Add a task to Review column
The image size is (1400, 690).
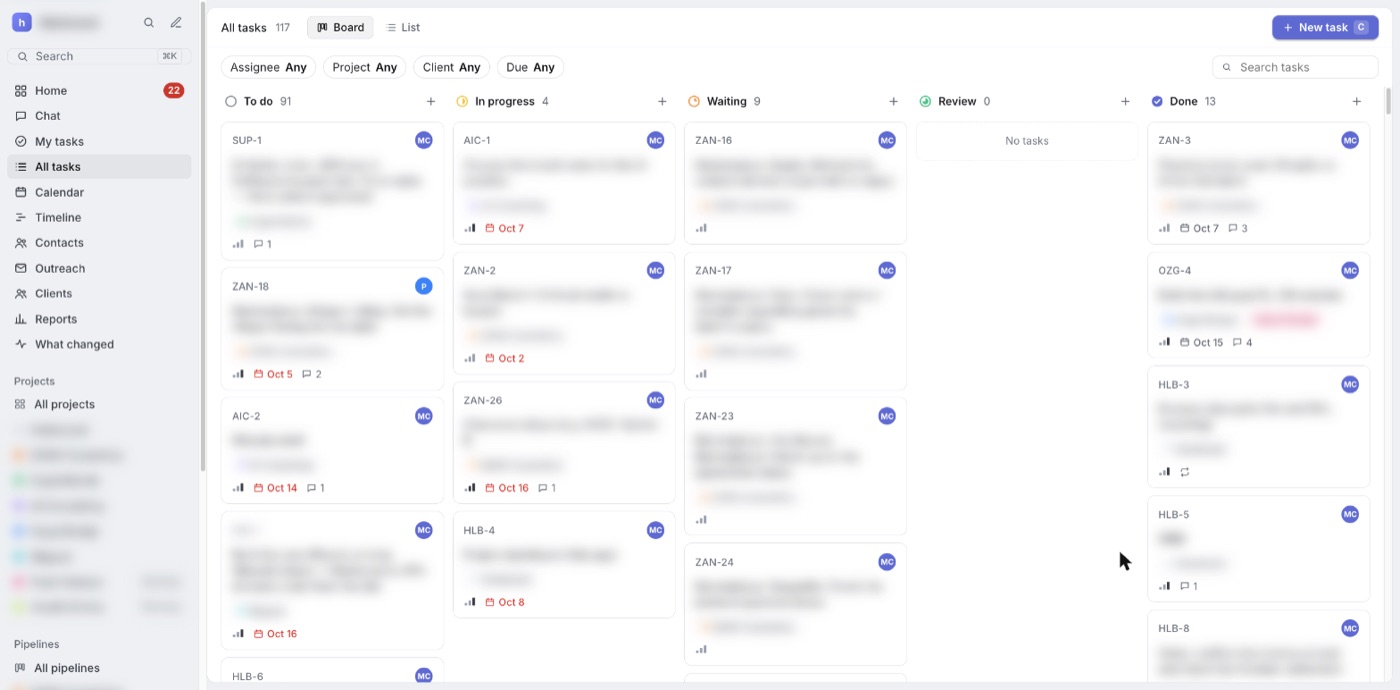point(1125,101)
